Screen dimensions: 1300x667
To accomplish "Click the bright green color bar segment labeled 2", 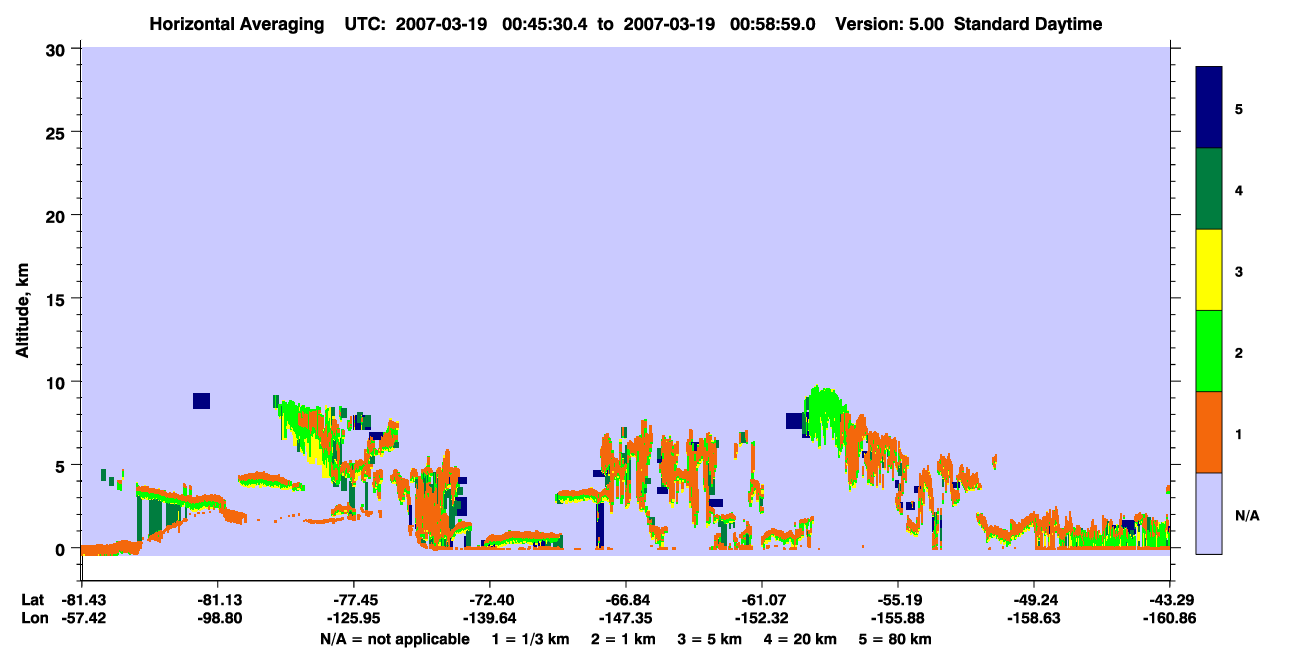I will click(1209, 351).
